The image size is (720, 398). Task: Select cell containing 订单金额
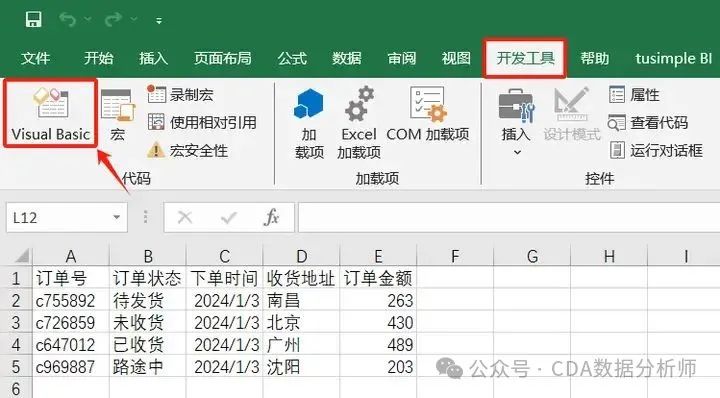[x=378, y=278]
